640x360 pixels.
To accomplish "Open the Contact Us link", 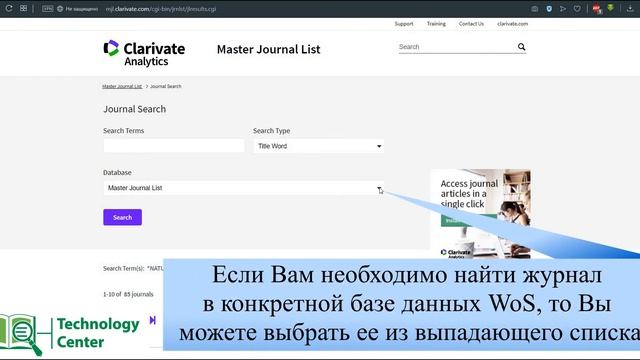I will pos(471,24).
